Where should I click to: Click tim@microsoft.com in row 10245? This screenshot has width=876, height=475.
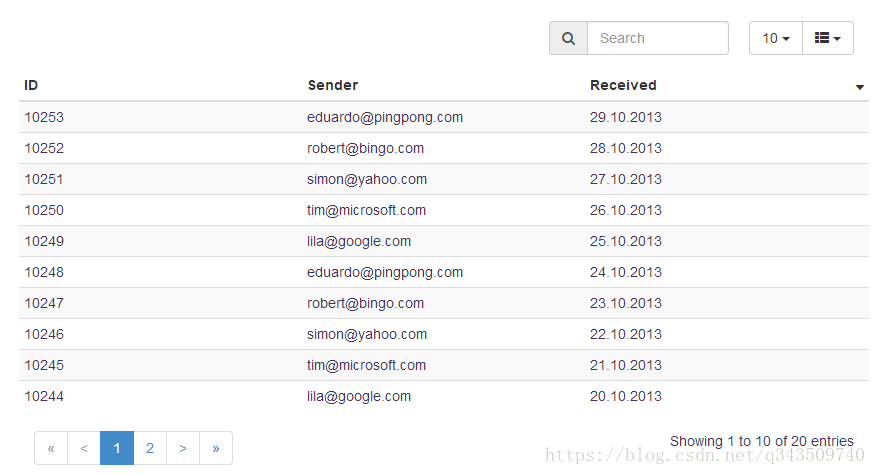point(366,365)
